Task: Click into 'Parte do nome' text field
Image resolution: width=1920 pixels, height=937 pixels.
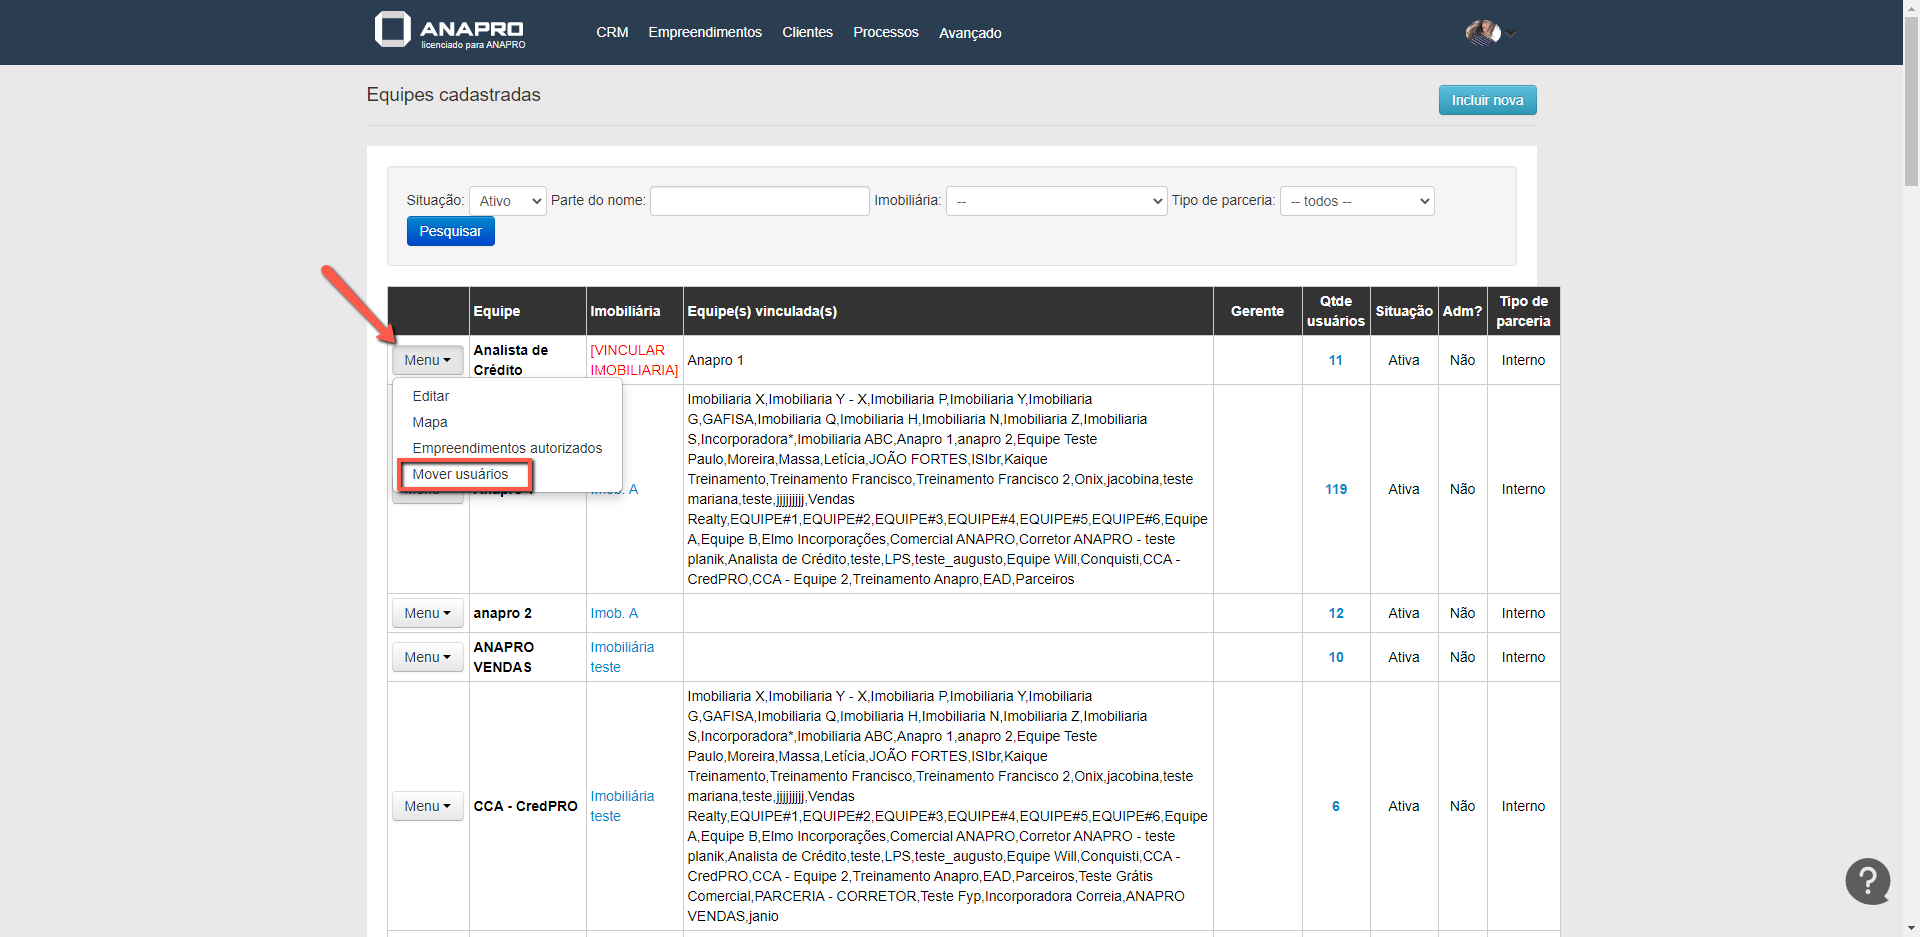Action: coord(759,201)
